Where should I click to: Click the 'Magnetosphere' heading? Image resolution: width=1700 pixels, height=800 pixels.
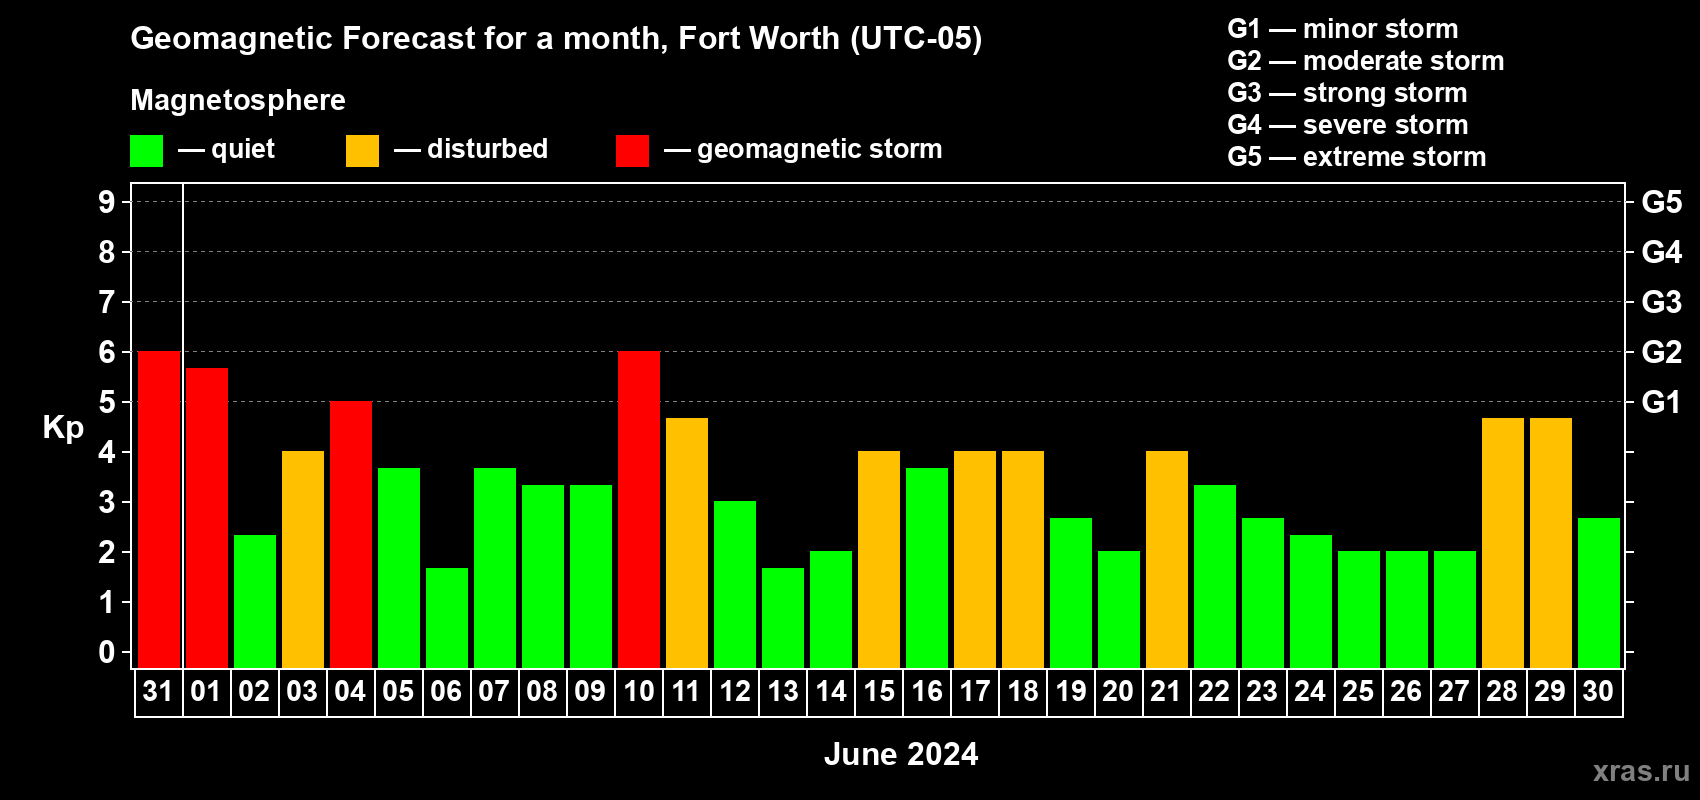coord(238,100)
